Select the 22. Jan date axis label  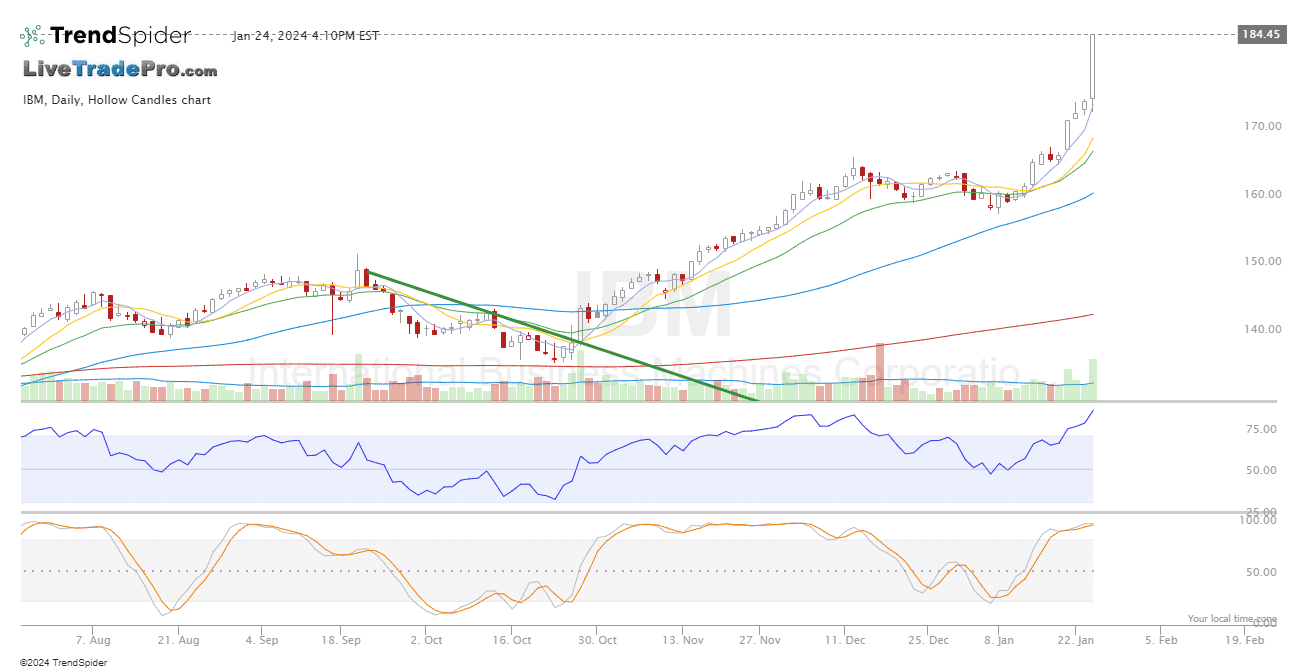[1076, 639]
